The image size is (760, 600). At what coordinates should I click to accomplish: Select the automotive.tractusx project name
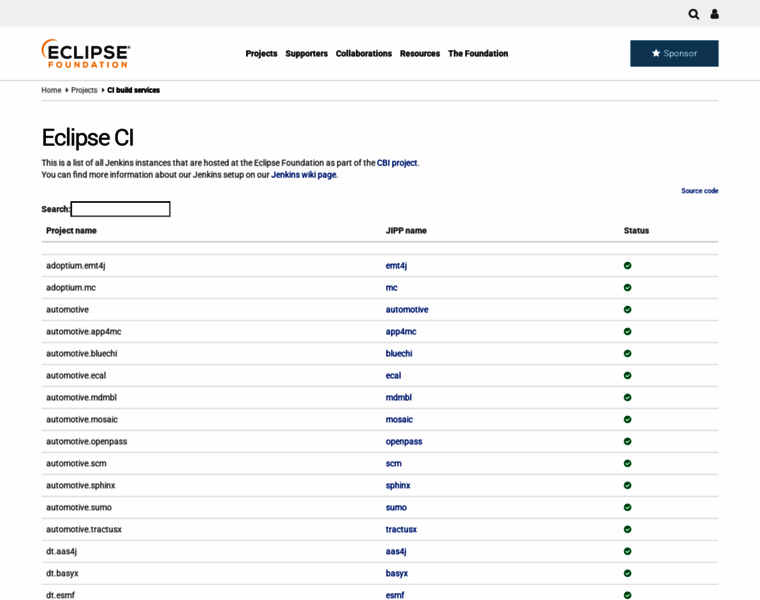point(83,529)
